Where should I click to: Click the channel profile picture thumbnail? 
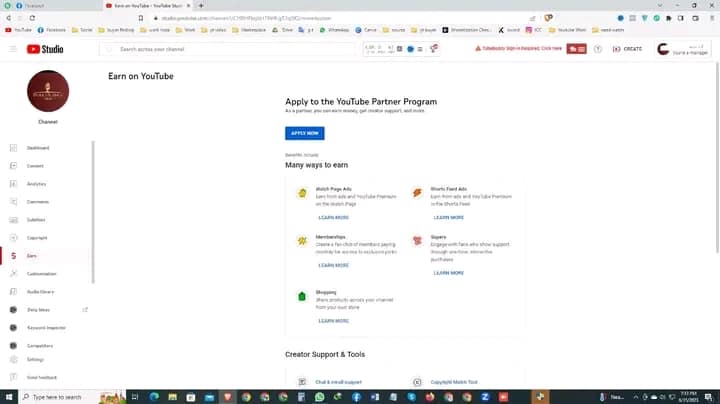click(47, 92)
